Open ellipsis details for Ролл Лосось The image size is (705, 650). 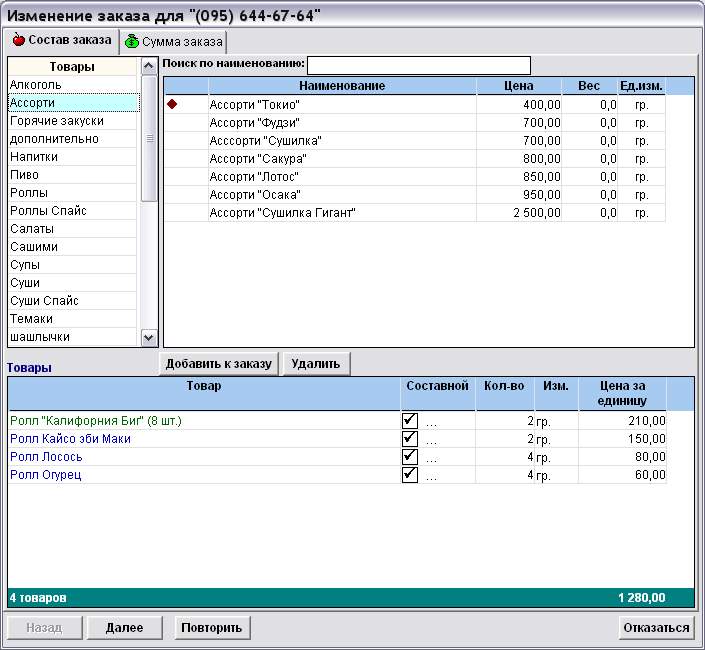(431, 458)
